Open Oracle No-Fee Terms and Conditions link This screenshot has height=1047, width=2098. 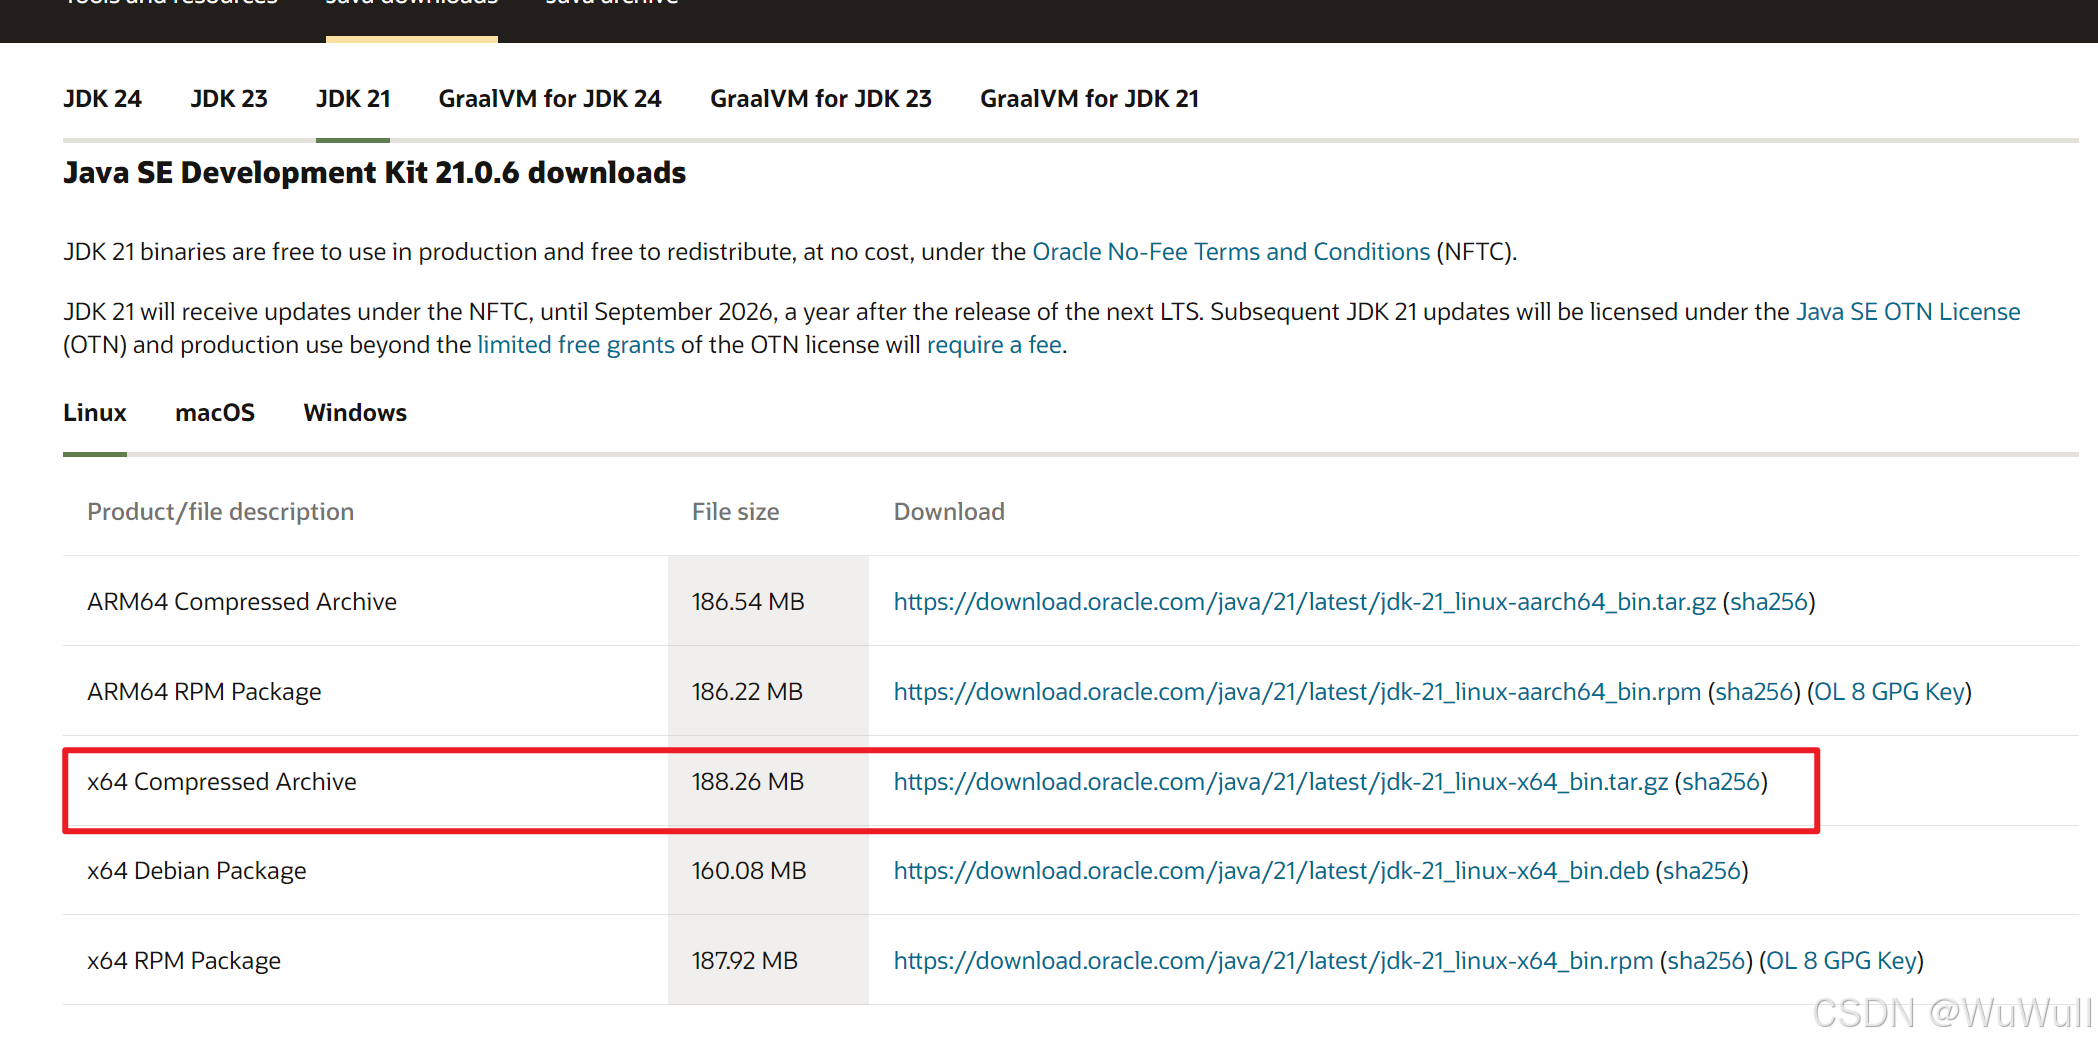pos(1231,252)
